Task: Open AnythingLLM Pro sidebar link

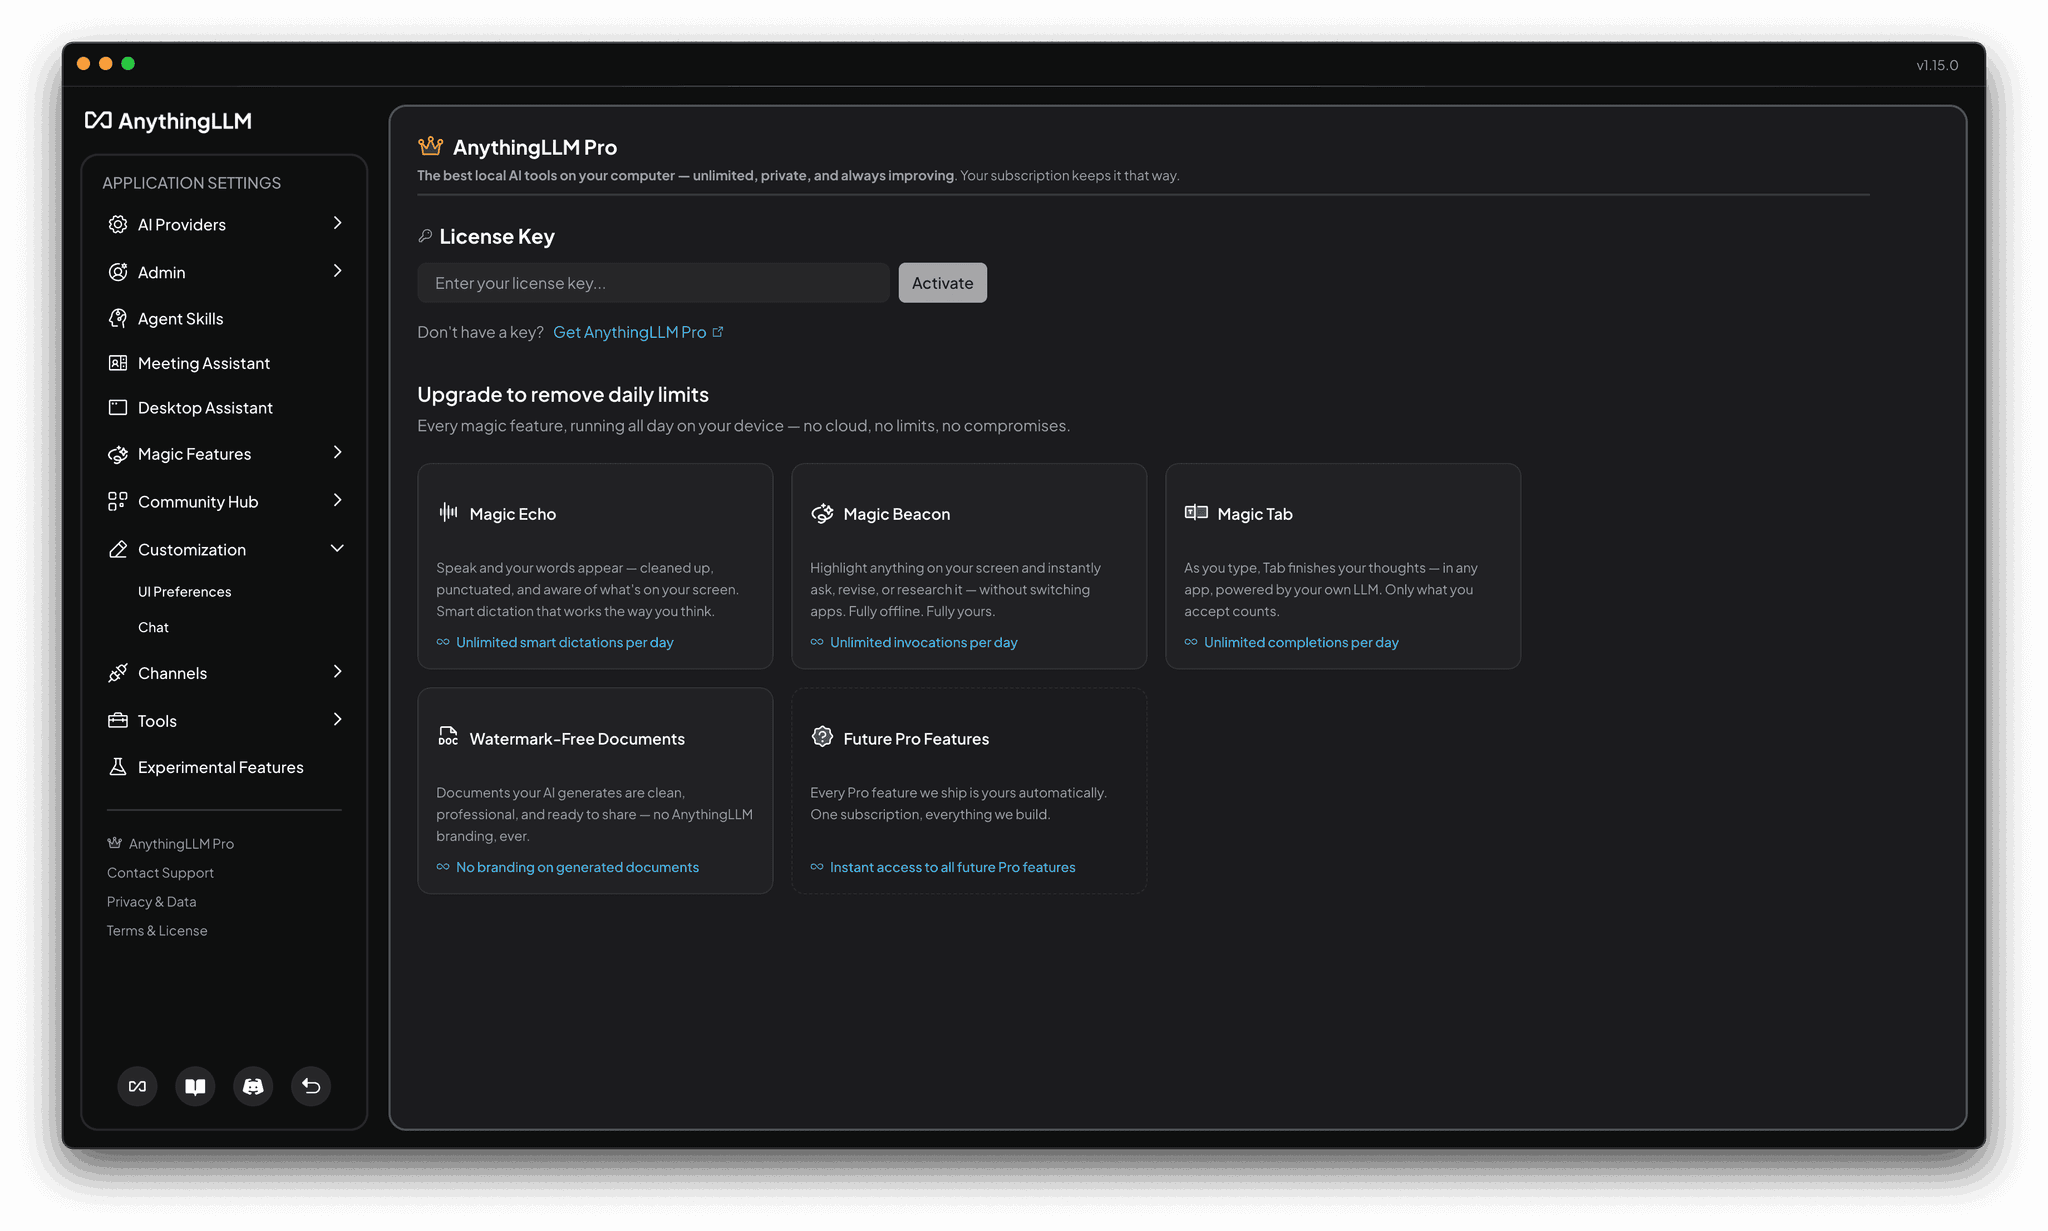Action: coord(170,844)
